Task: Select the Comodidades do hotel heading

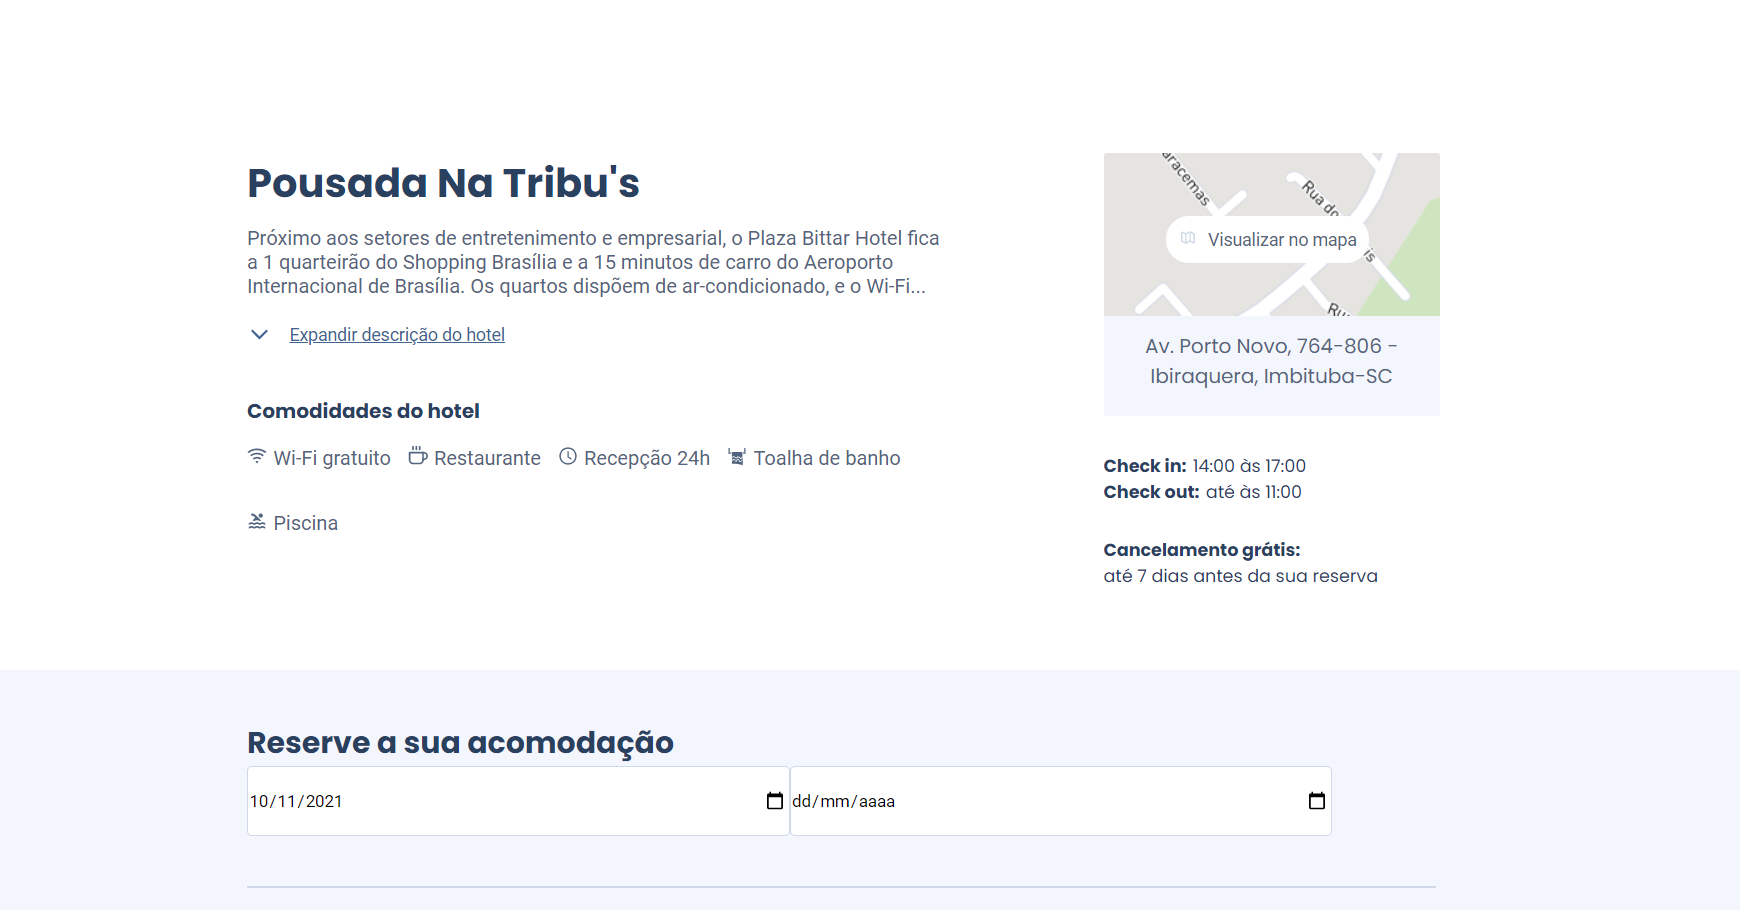Action: (363, 410)
